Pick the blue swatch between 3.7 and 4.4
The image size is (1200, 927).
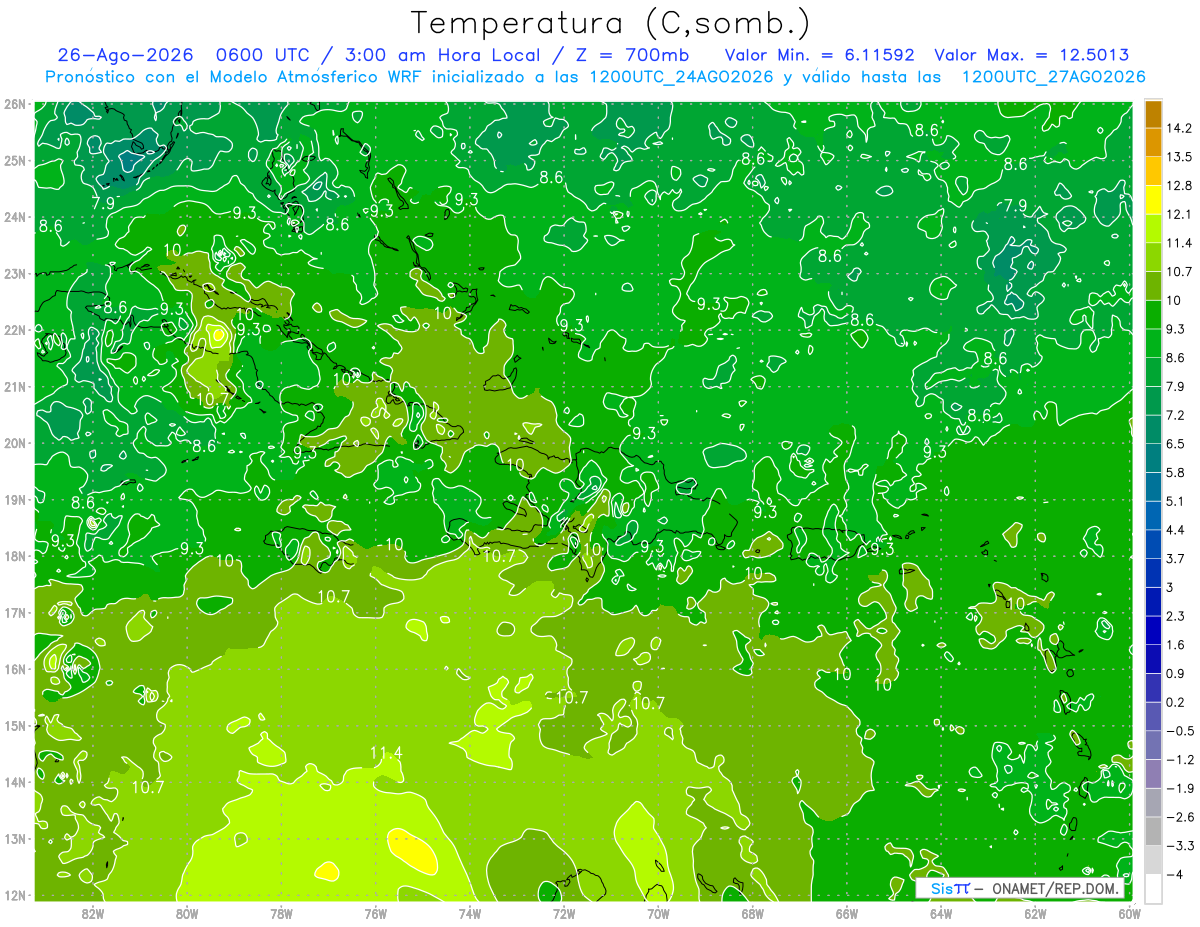pos(1153,544)
